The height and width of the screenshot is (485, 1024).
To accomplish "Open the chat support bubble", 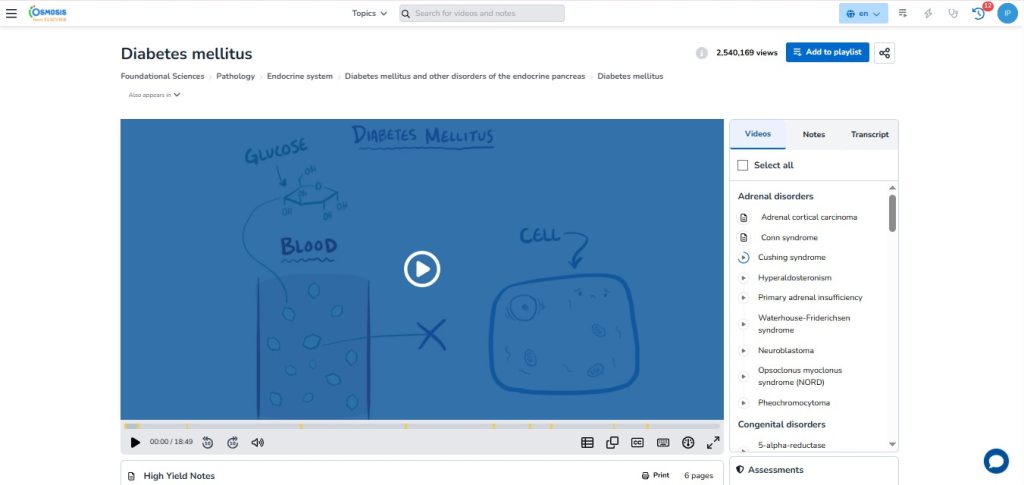I will tap(996, 461).
